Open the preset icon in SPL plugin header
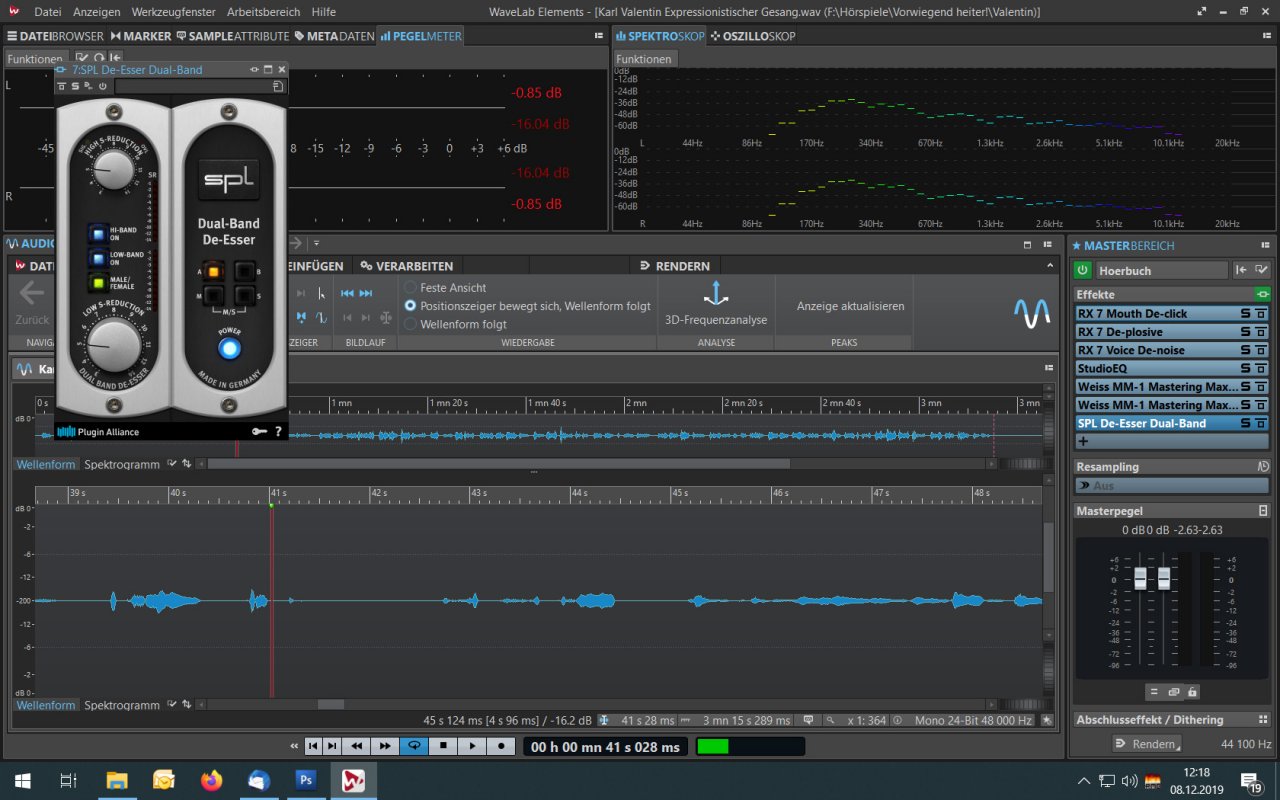Screen dimensions: 1280x800 coord(278,87)
